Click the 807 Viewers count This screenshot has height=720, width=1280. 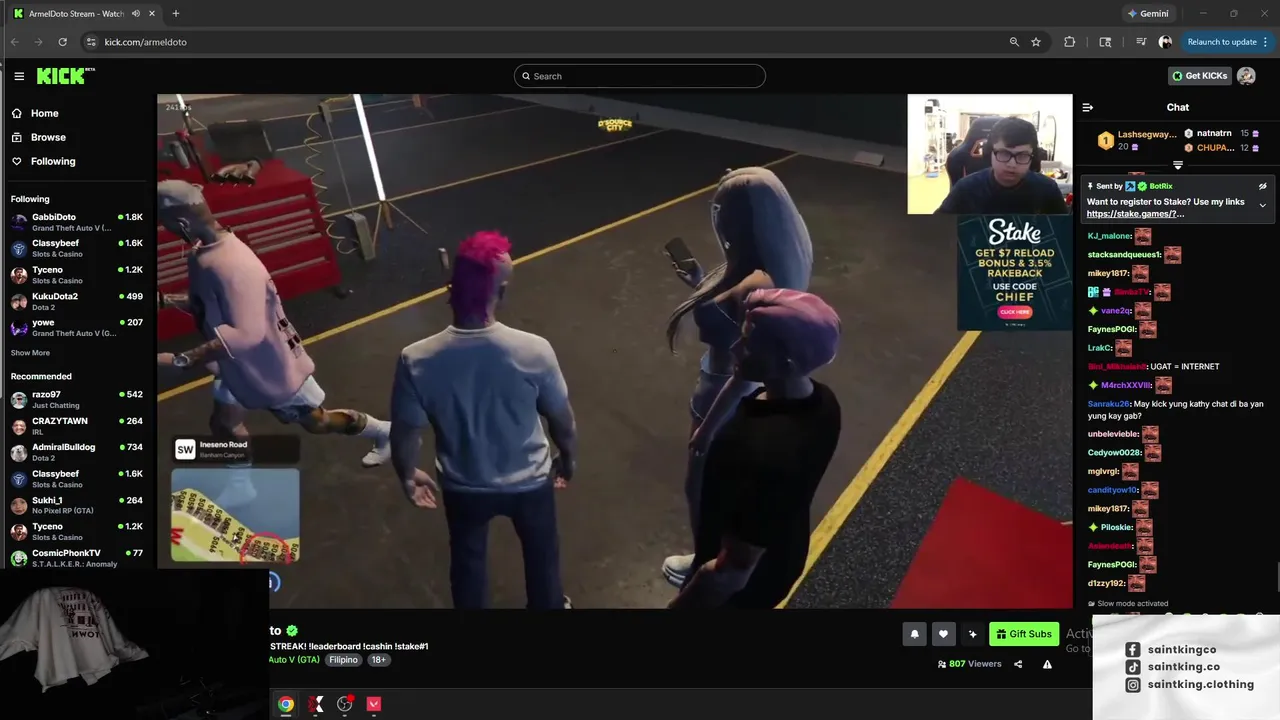pyautogui.click(x=969, y=664)
